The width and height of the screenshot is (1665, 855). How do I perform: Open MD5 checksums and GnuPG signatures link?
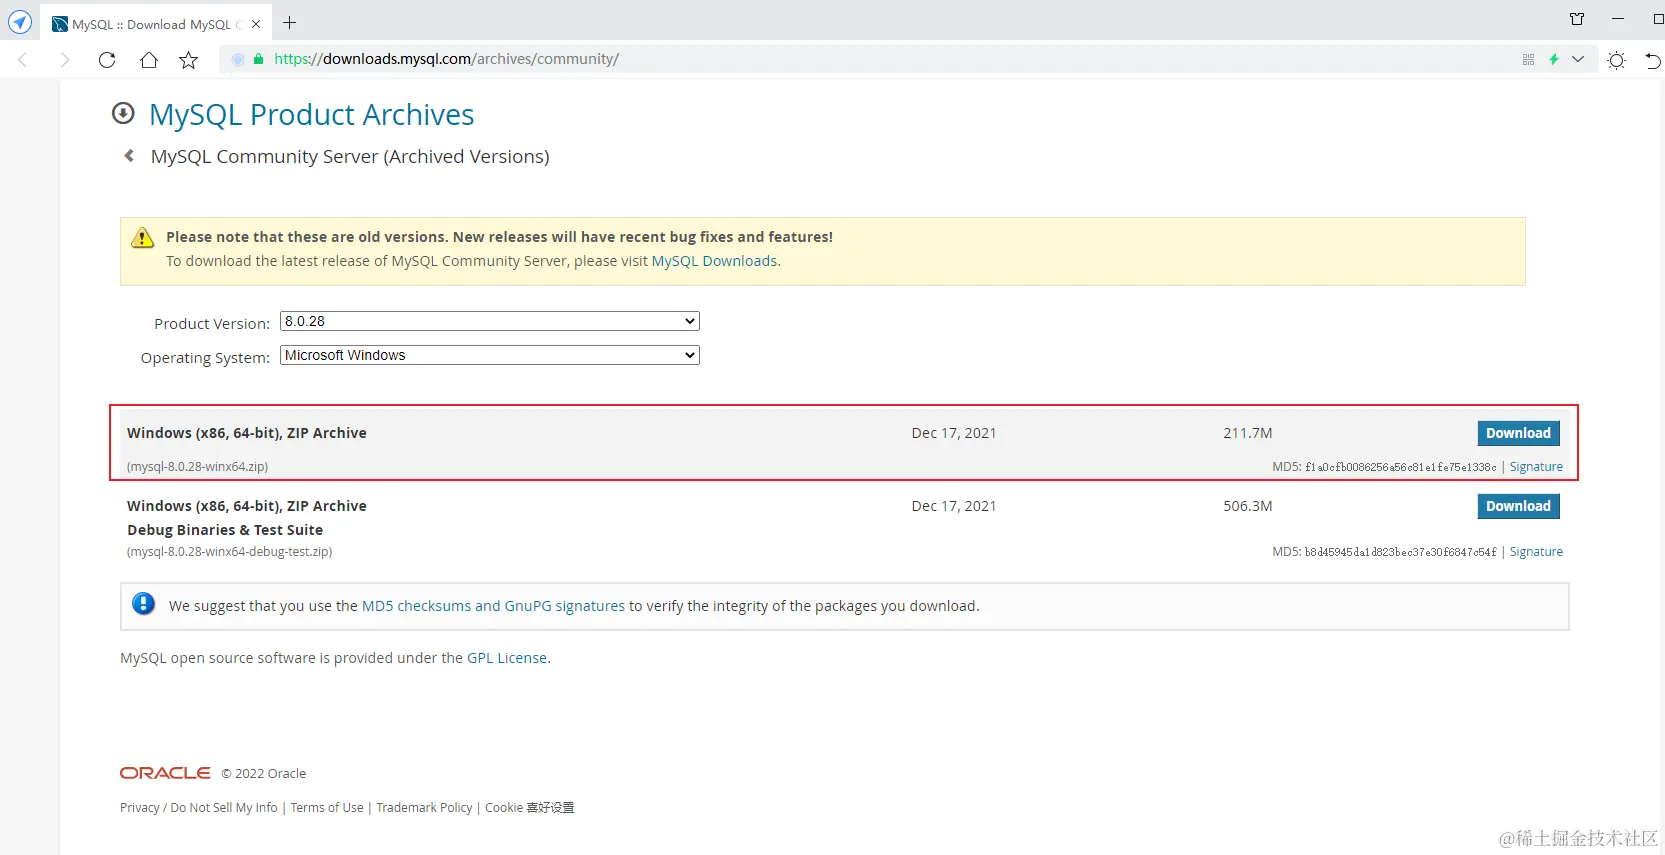493,606
